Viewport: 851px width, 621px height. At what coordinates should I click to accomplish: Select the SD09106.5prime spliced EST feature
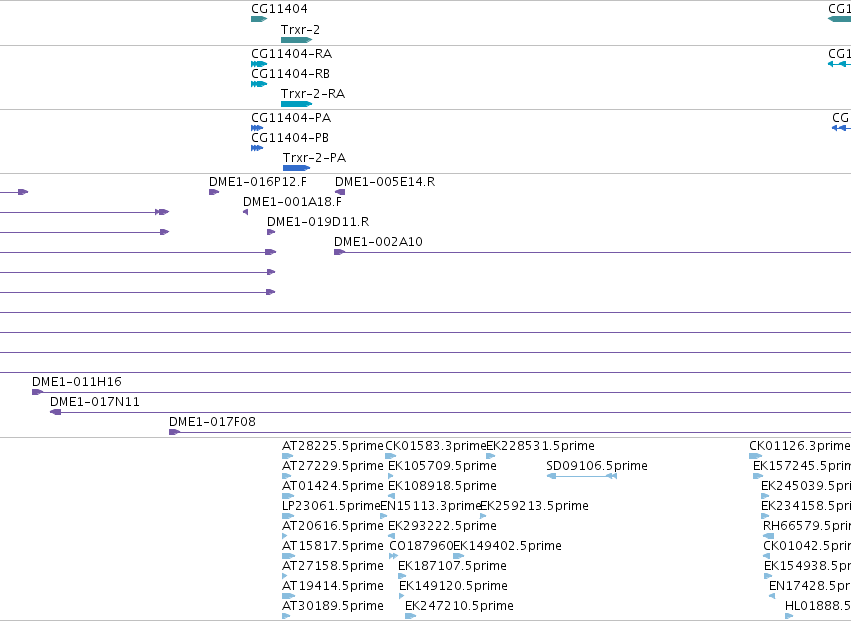click(582, 476)
